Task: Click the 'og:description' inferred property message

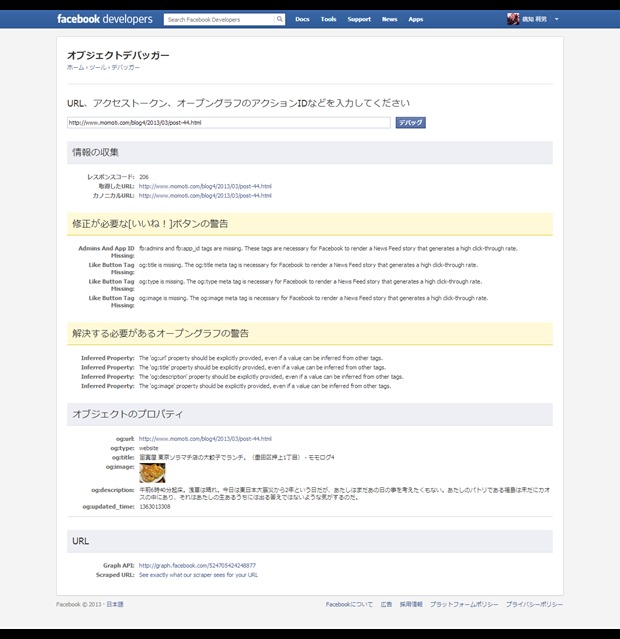Action: 271,377
